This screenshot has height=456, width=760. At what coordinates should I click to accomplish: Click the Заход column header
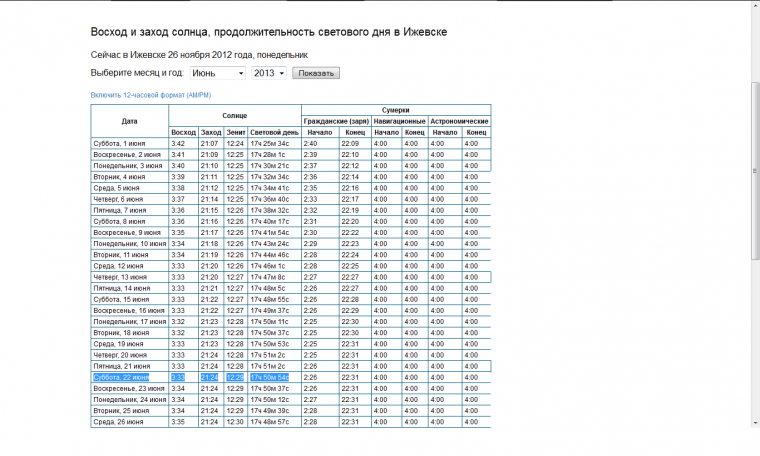[x=210, y=132]
